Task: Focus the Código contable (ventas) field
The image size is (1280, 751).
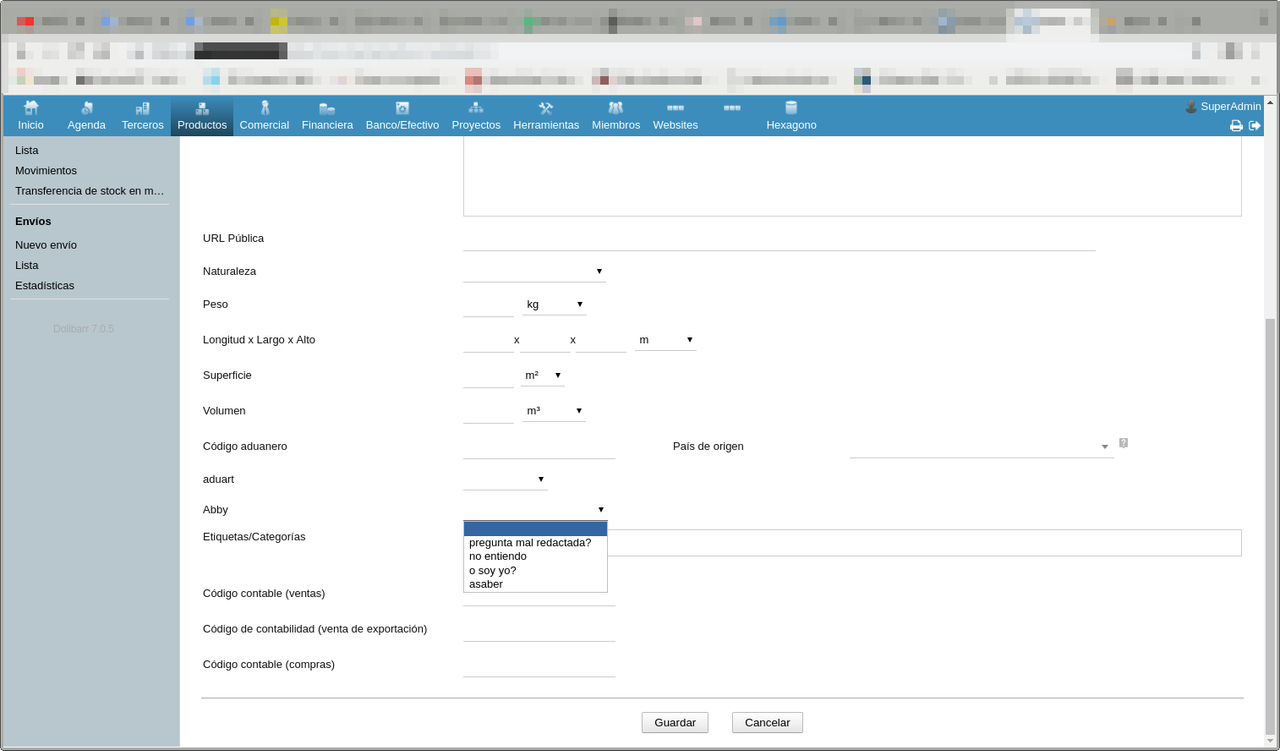Action: (x=539, y=597)
